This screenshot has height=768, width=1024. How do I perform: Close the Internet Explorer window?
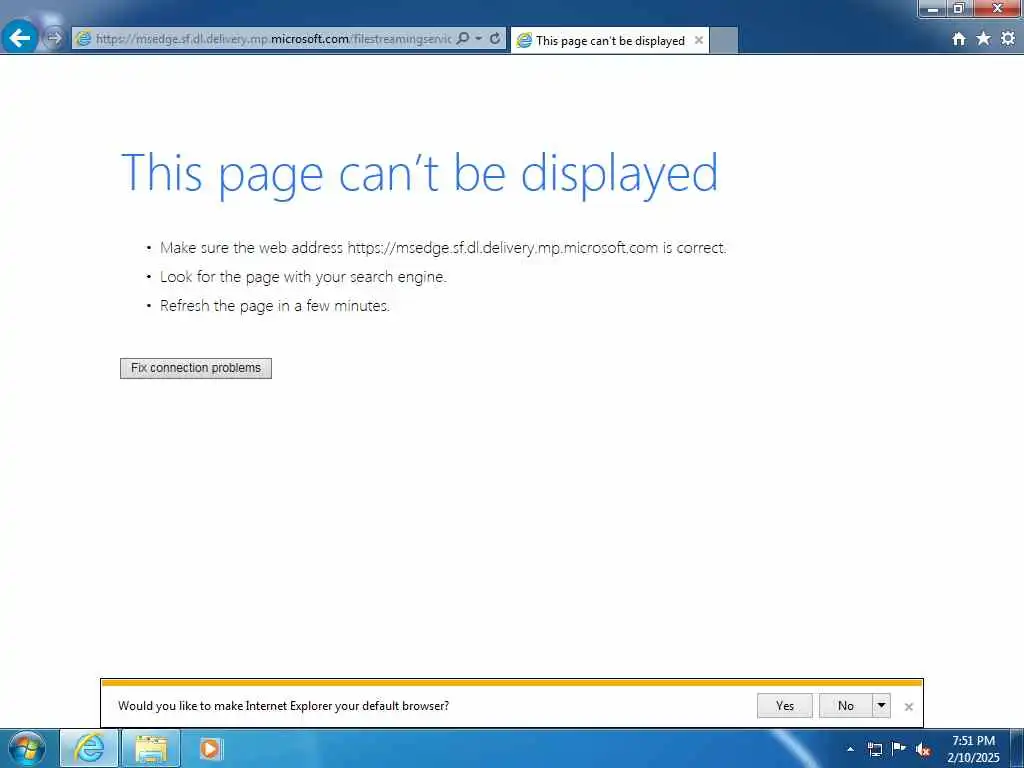point(997,8)
